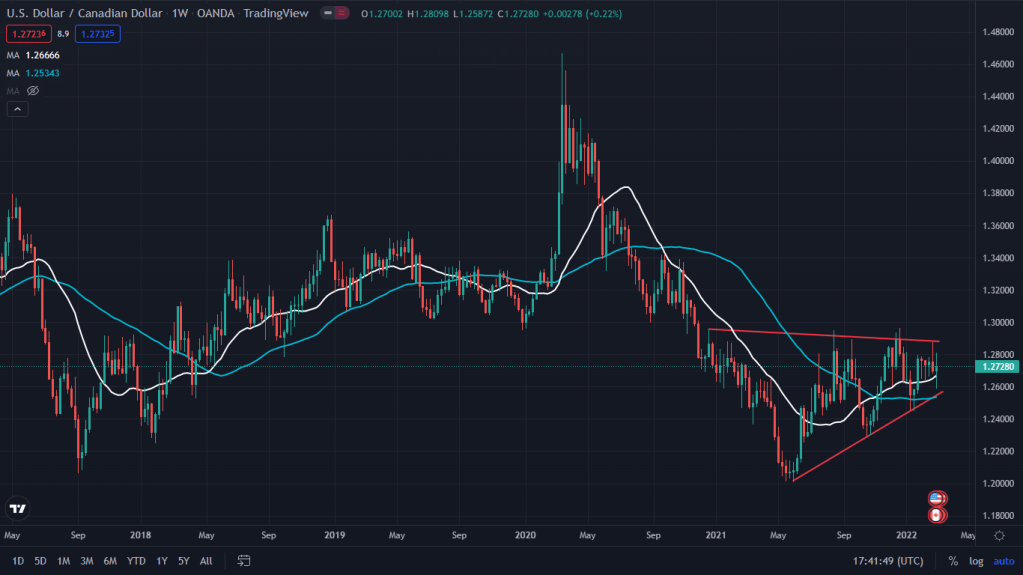Toggle log scale mode

click(975, 561)
